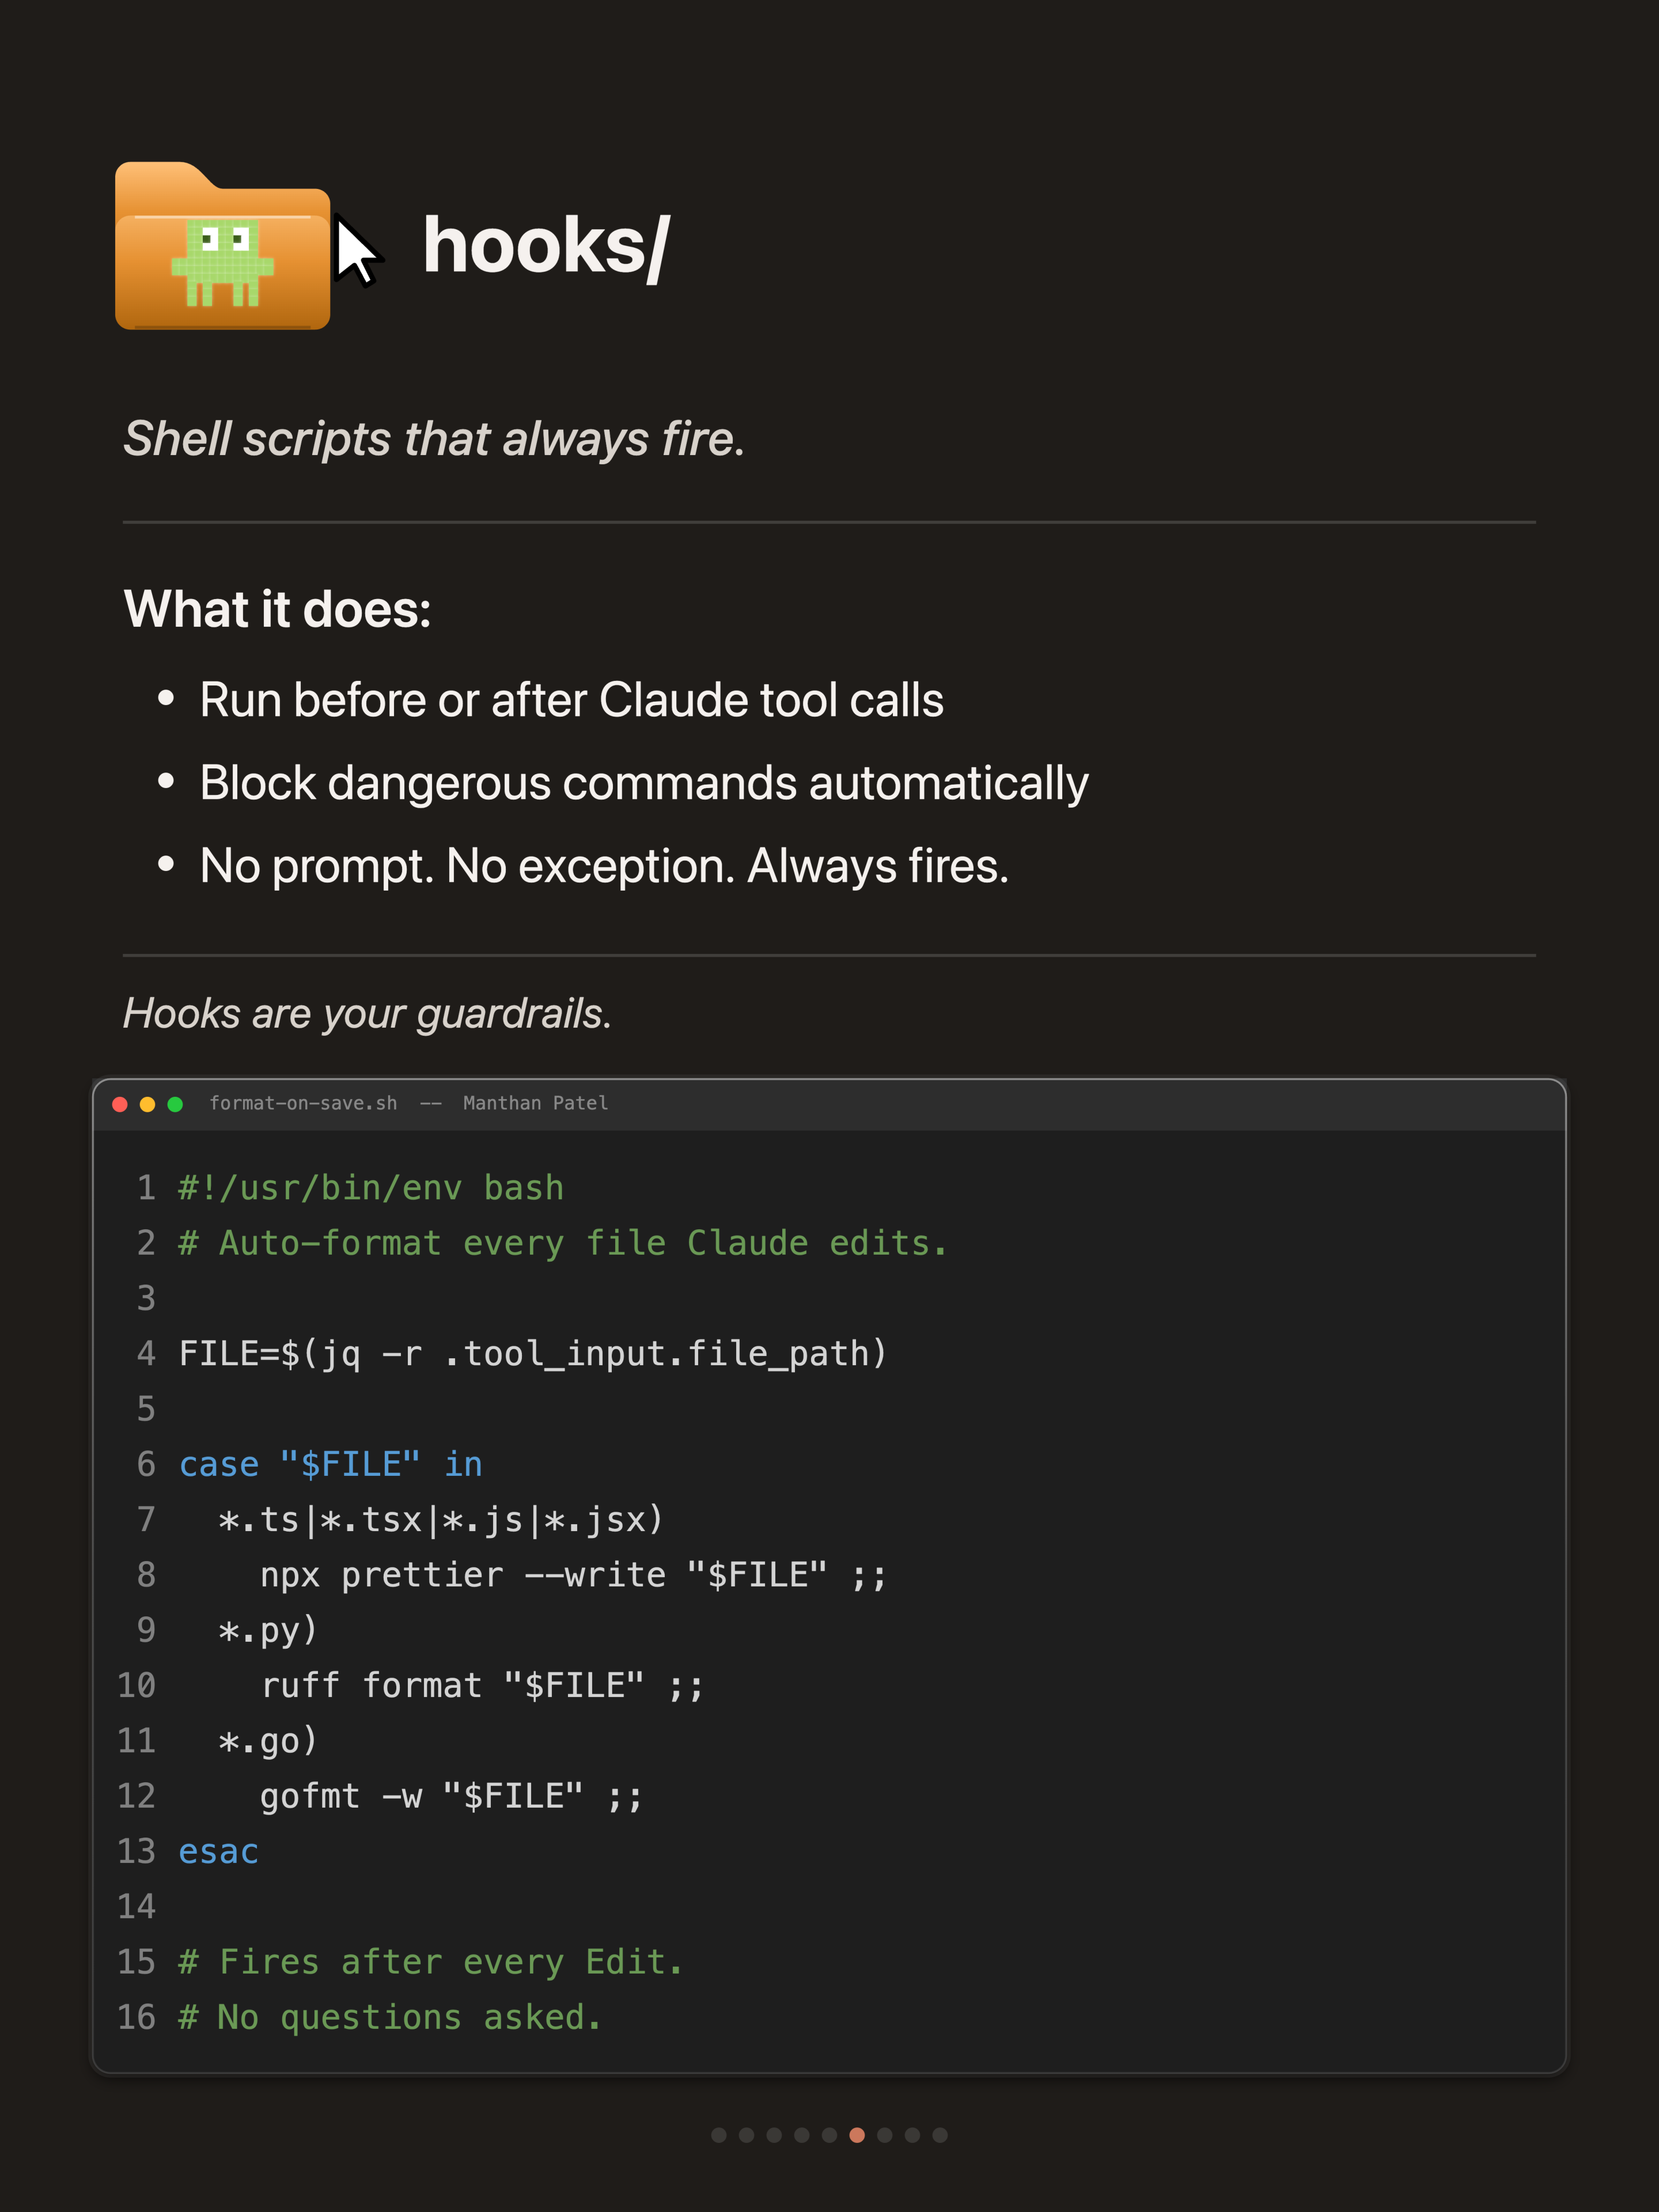1659x2212 pixels.
Task: Select the fourth pagination dot
Action: [x=802, y=2135]
